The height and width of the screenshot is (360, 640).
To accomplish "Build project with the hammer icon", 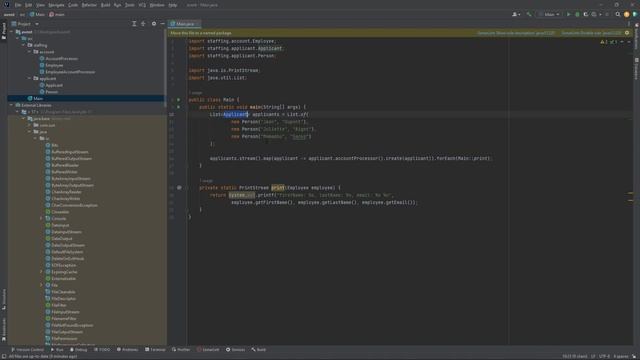I will point(529,14).
